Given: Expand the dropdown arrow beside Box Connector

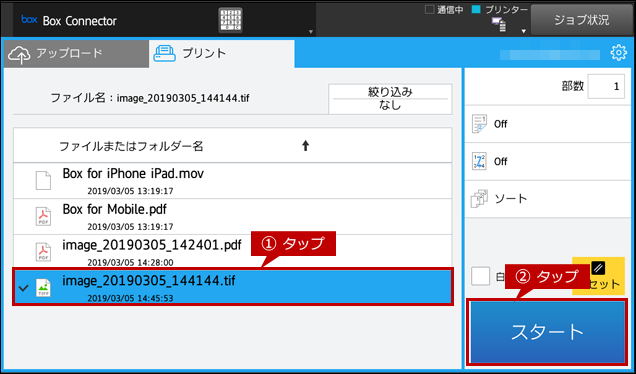Looking at the screenshot, I should [311, 32].
